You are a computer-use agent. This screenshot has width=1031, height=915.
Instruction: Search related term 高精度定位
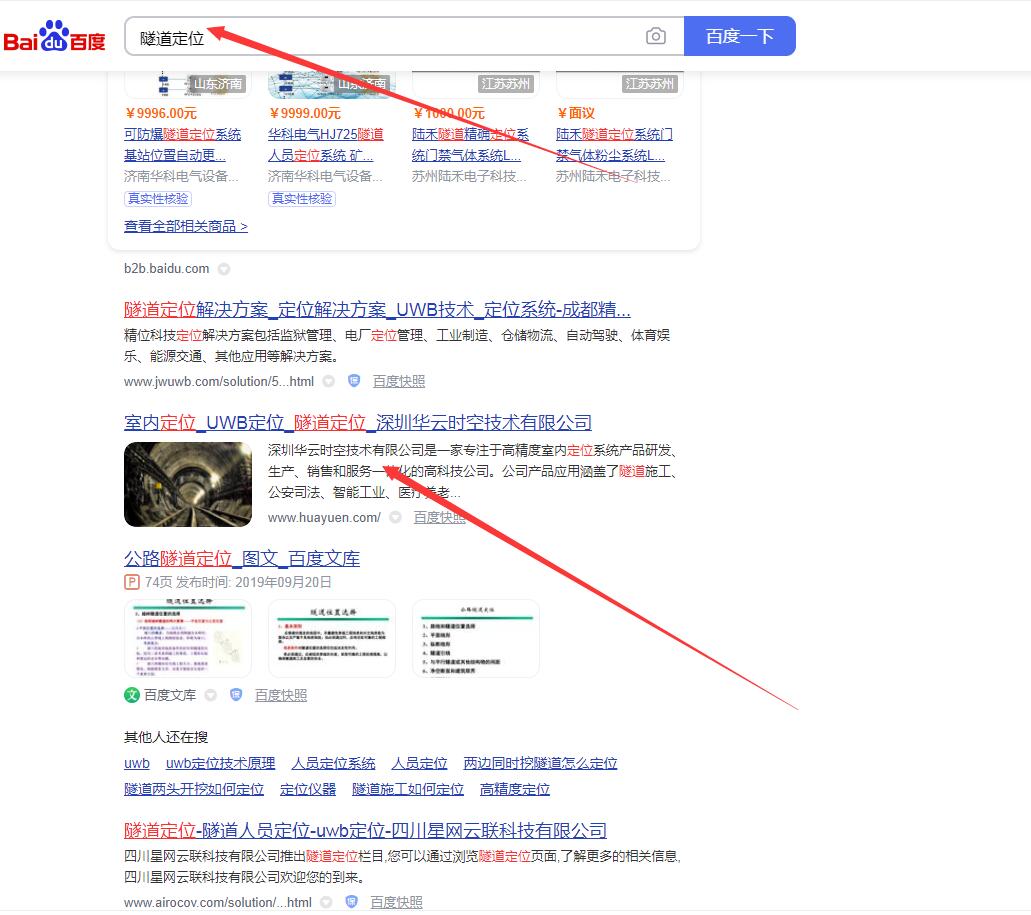515,789
